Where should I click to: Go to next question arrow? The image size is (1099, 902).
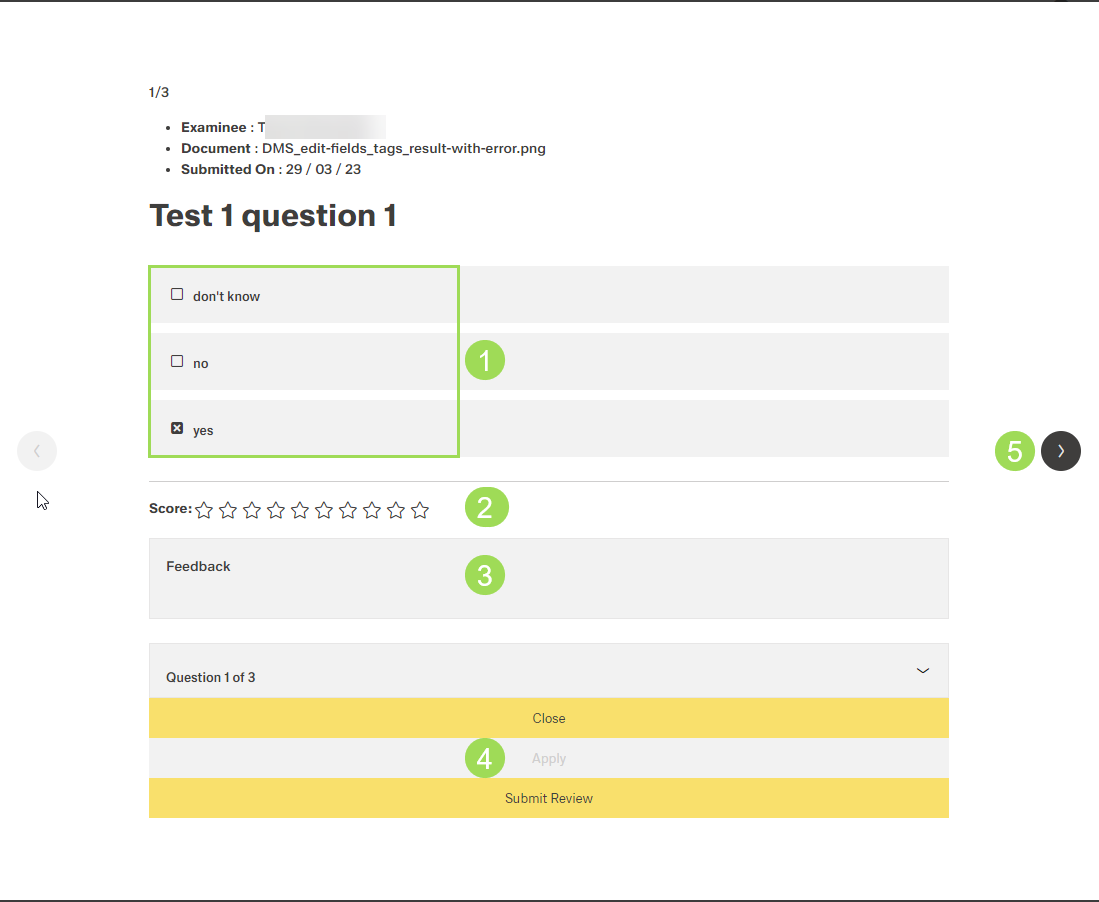coord(1061,451)
